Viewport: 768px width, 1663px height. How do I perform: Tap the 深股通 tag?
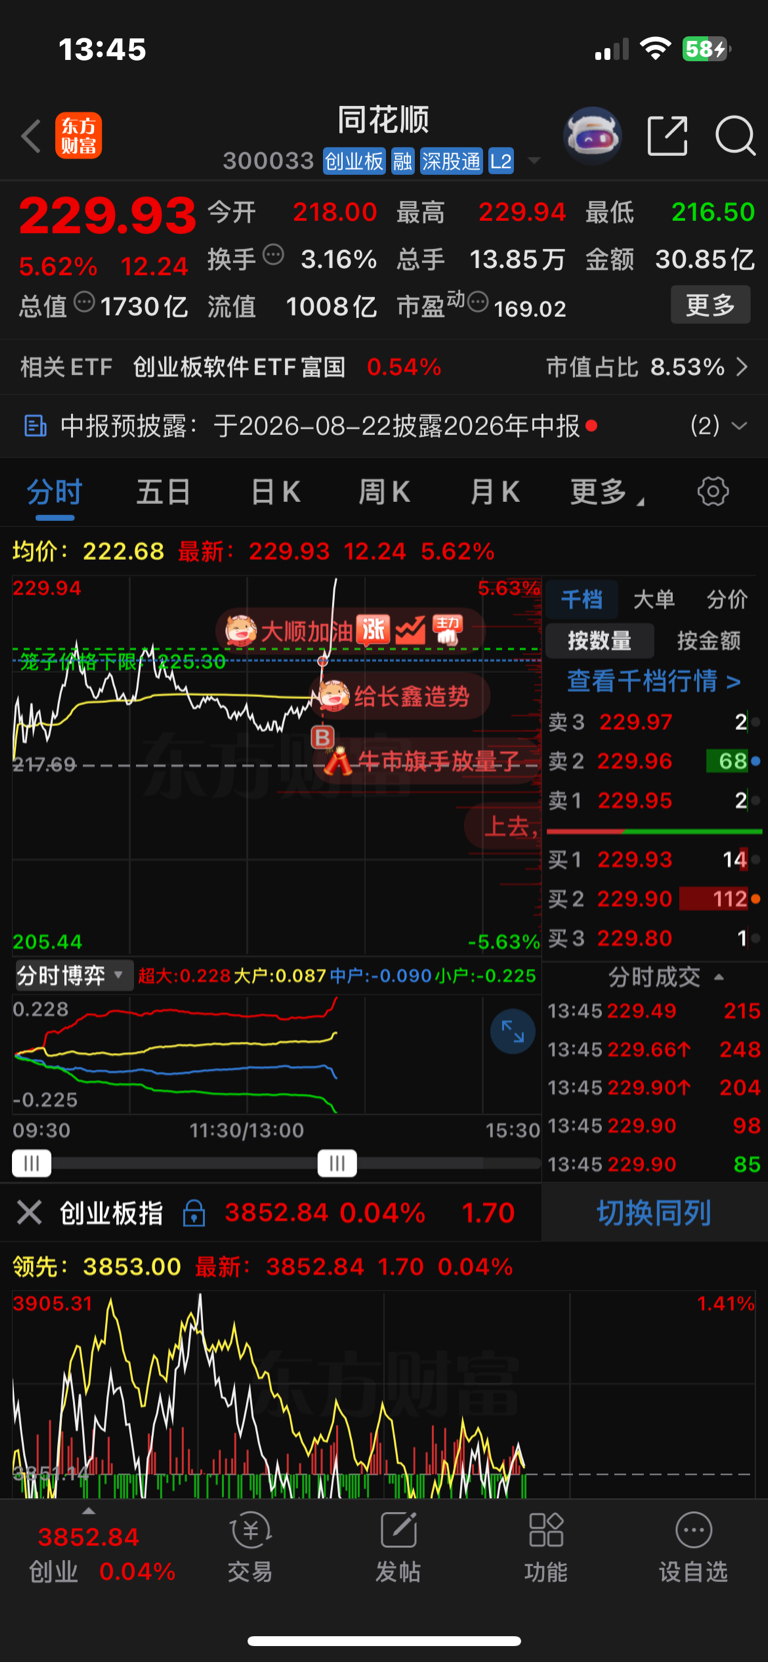pos(451,161)
